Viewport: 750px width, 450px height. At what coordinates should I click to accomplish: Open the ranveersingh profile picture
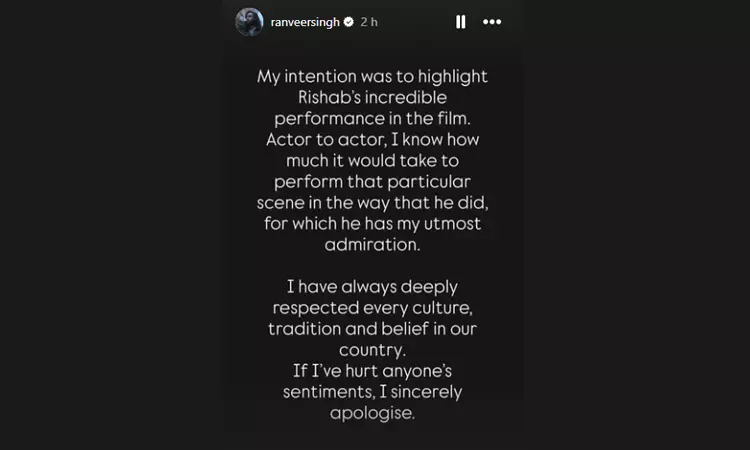(249, 22)
